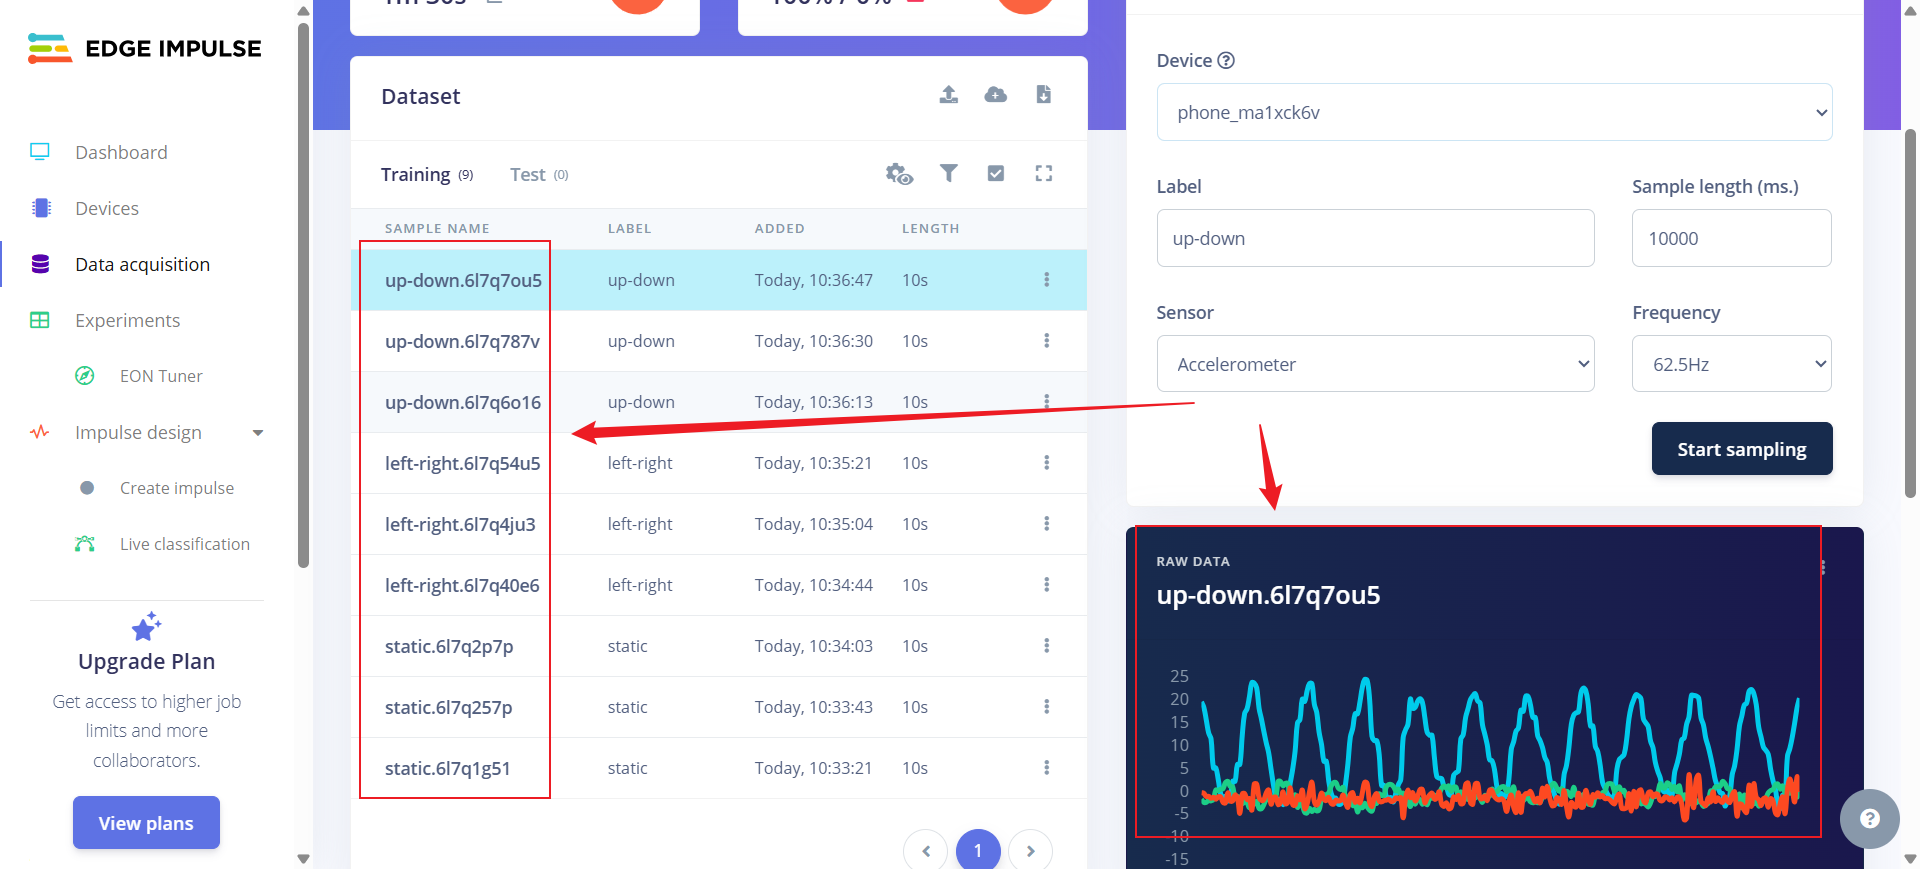Switch to the Test tab
This screenshot has height=869, width=1920.
click(539, 175)
